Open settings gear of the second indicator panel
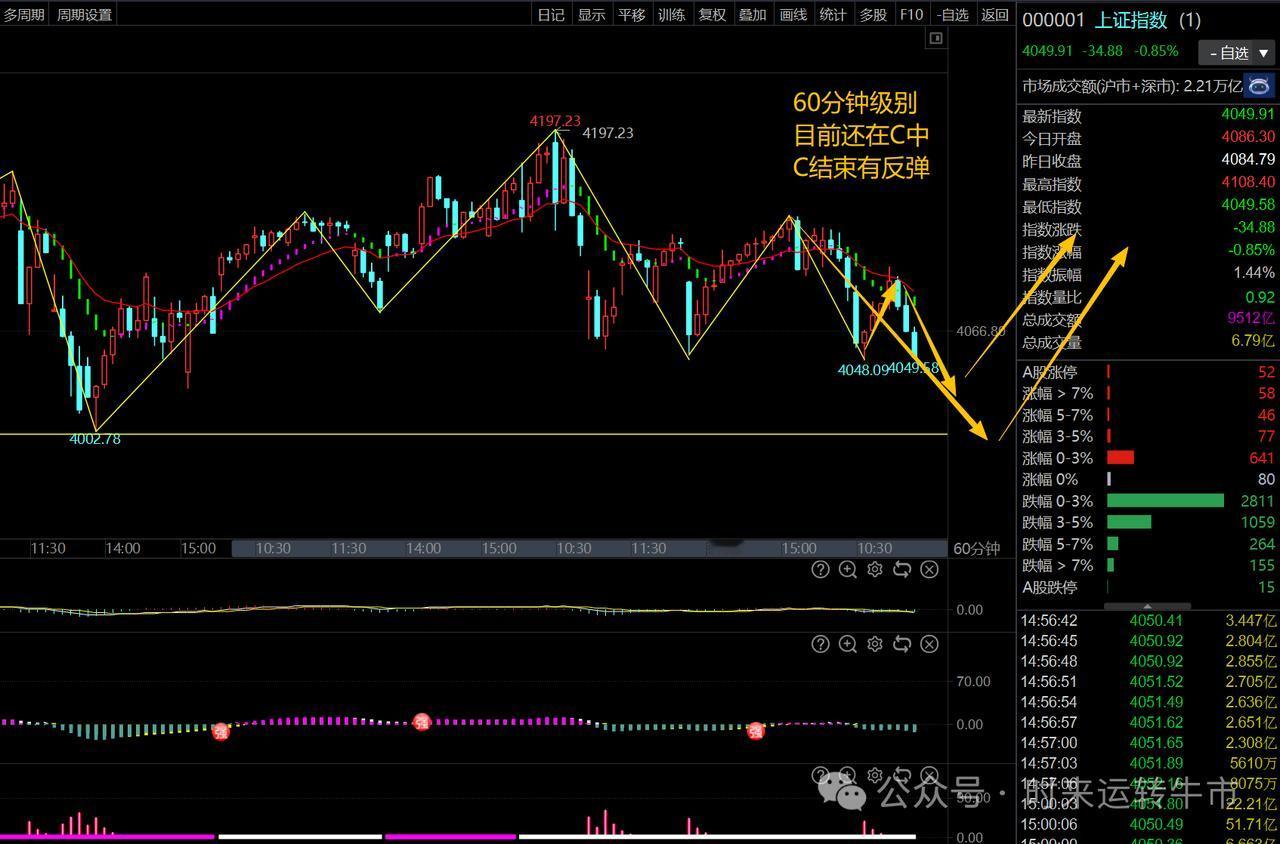 tap(875, 644)
